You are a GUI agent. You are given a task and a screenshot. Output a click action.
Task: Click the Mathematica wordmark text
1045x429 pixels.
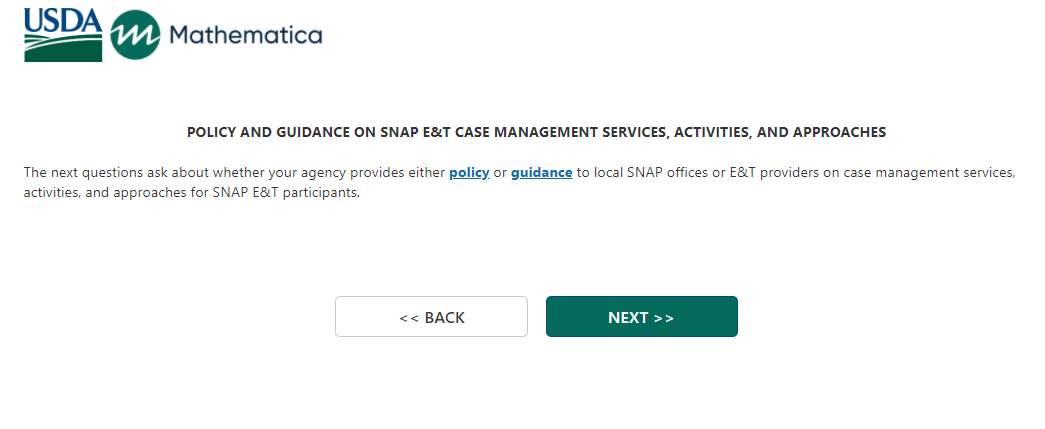click(x=245, y=36)
